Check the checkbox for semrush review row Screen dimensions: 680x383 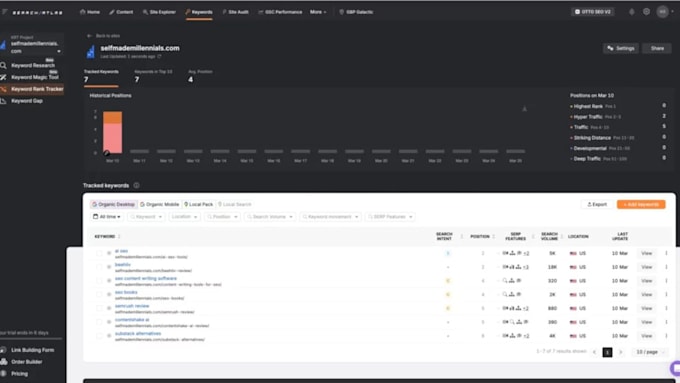point(99,308)
